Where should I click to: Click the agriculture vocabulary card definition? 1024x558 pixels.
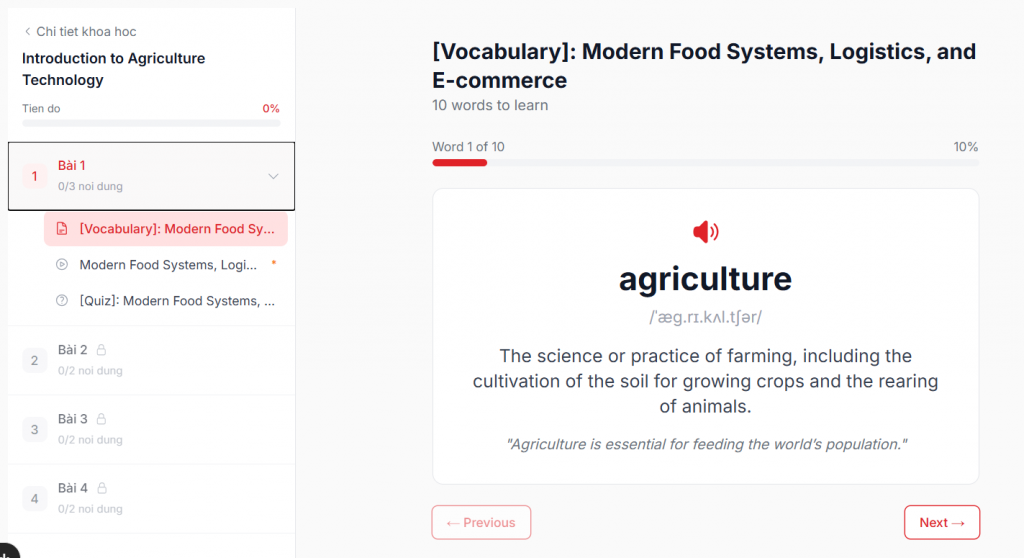point(705,381)
